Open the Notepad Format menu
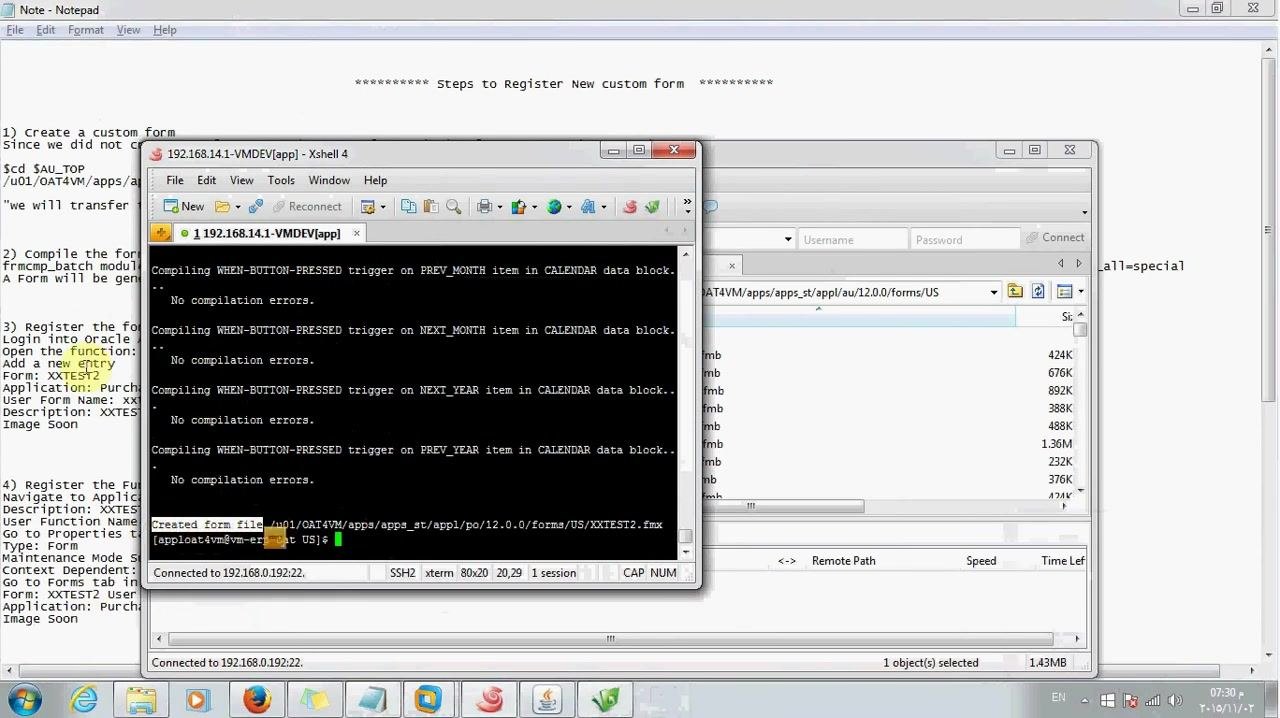 tap(86, 30)
